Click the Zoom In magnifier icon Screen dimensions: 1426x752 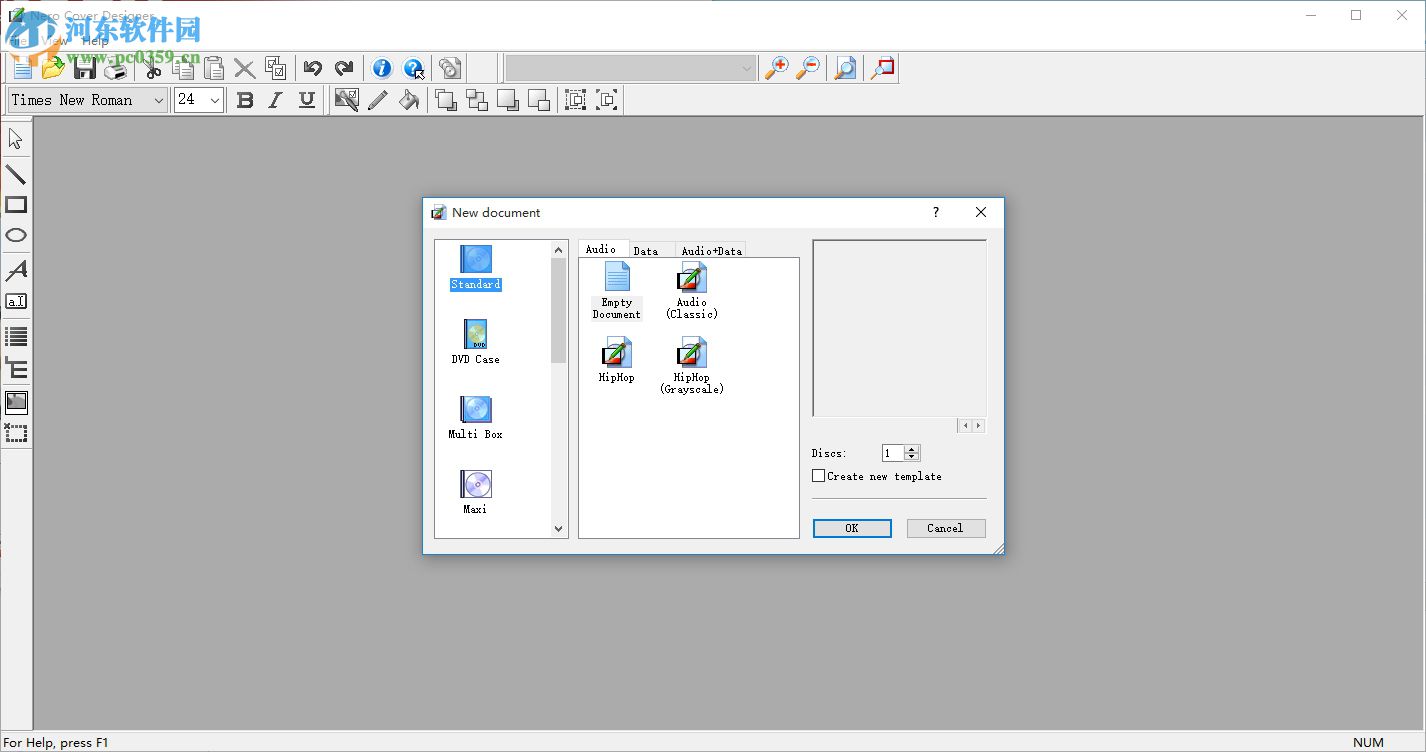pyautogui.click(x=776, y=68)
